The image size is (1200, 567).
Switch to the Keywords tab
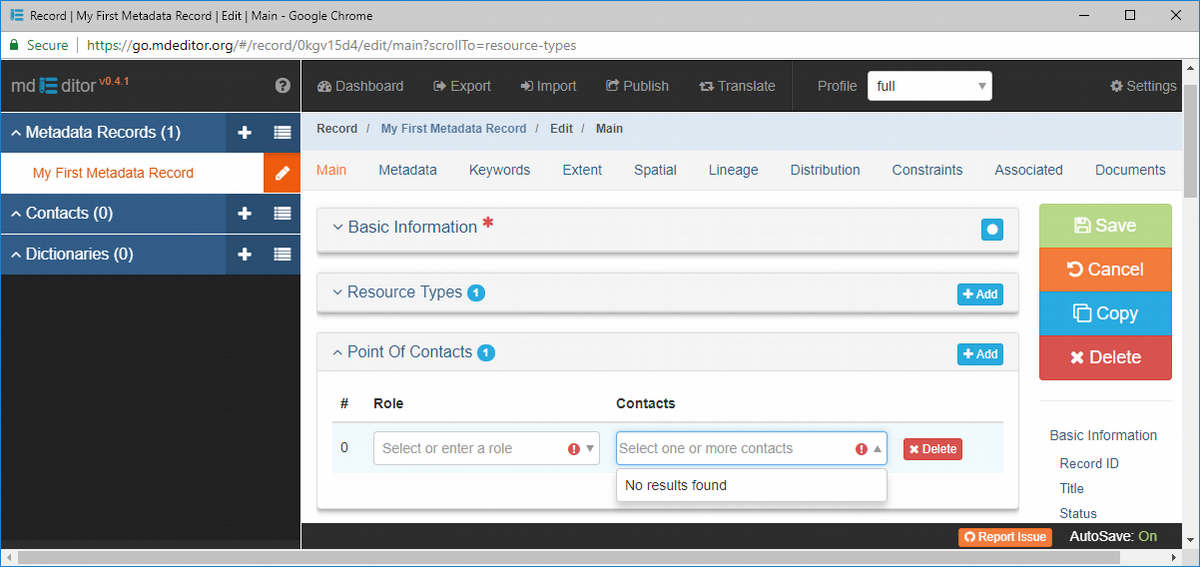click(x=499, y=170)
